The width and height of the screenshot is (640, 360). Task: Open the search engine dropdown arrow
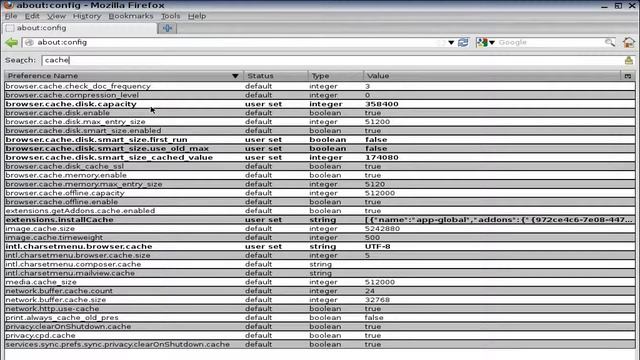pos(492,42)
